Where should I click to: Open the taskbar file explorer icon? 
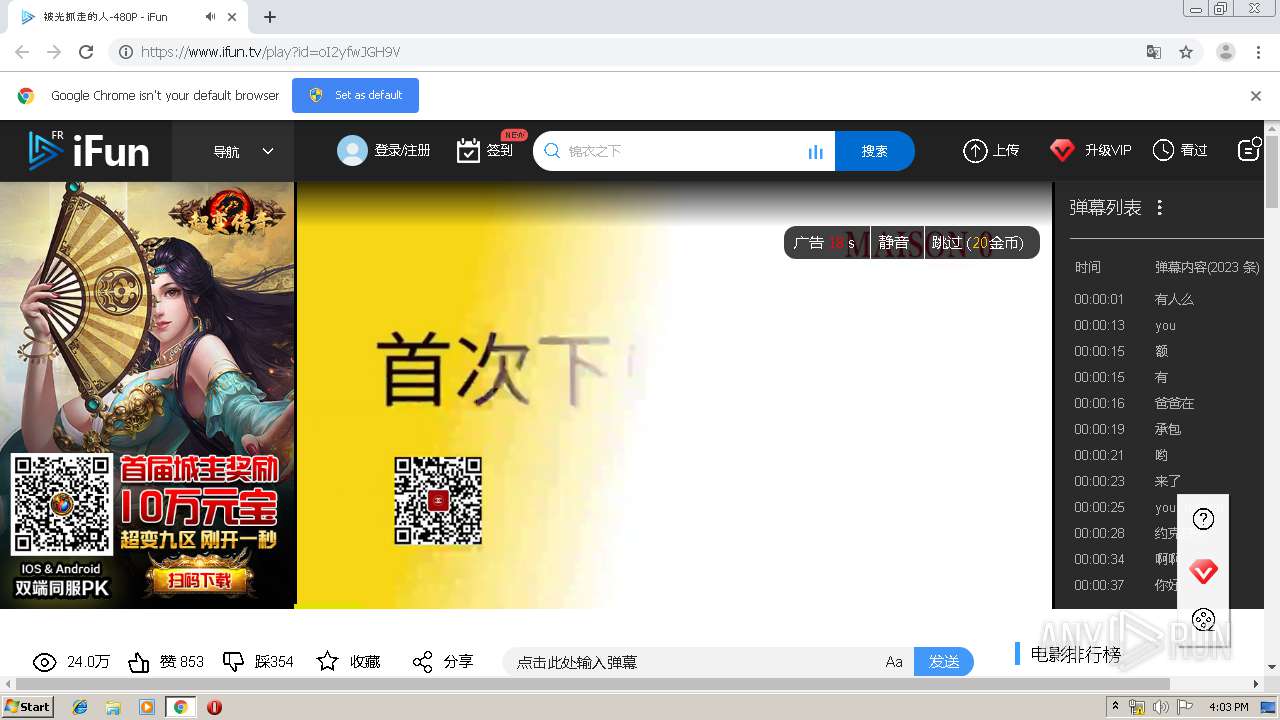(113, 707)
